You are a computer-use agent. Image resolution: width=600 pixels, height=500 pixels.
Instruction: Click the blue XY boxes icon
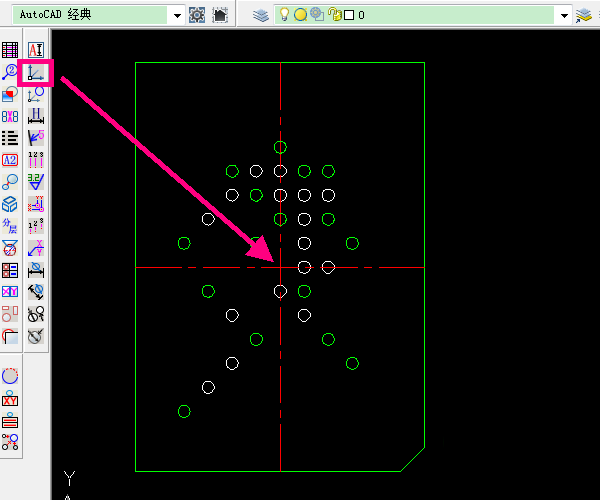(10, 292)
